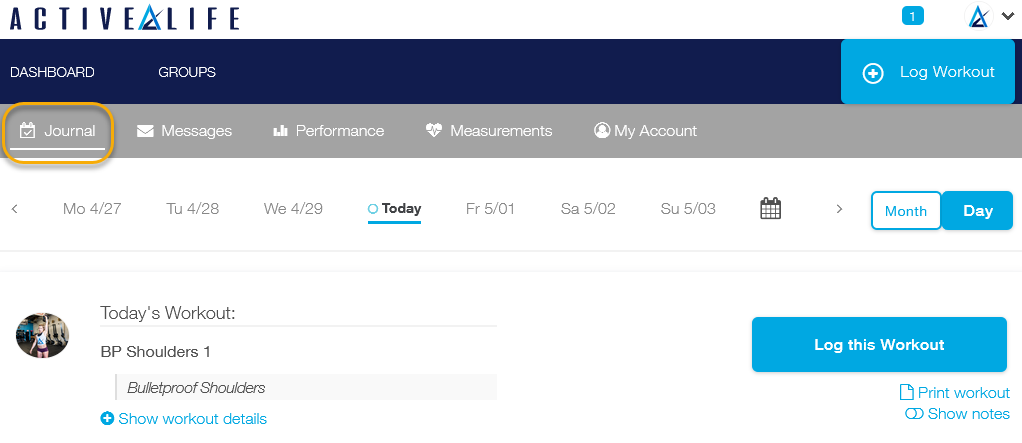Click the coach photo thumbnail

click(42, 336)
